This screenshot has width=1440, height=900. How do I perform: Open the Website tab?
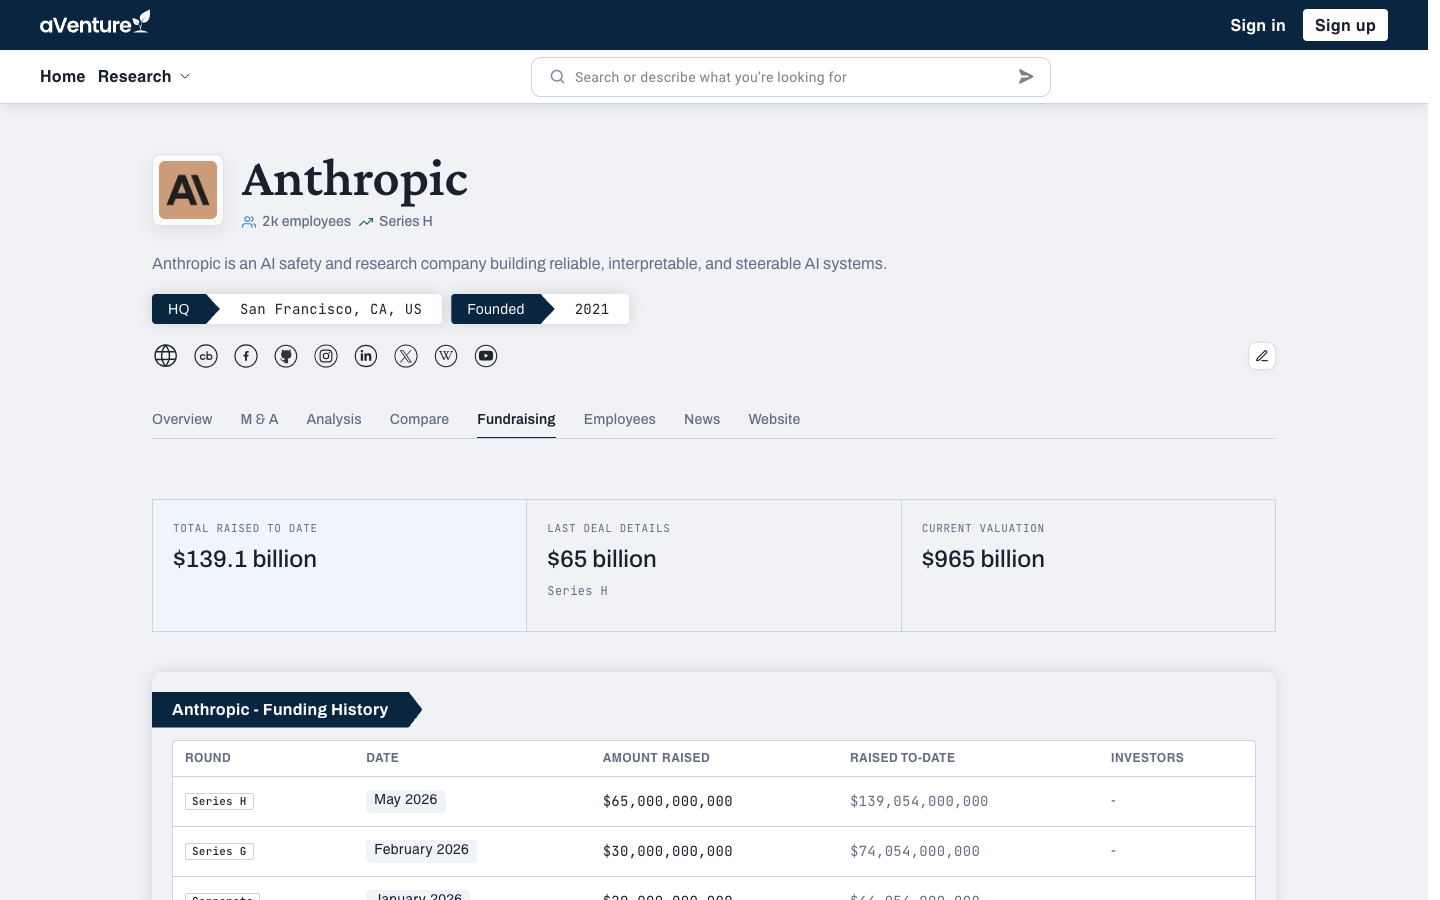[x=774, y=419]
